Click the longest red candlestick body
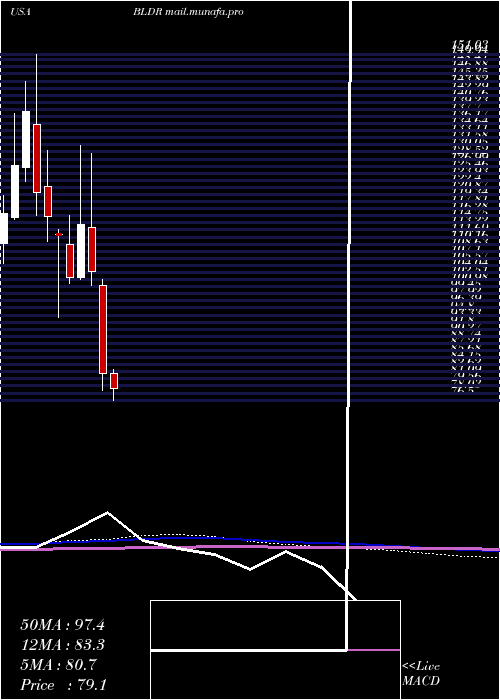The height and width of the screenshot is (700, 500). coord(103,329)
